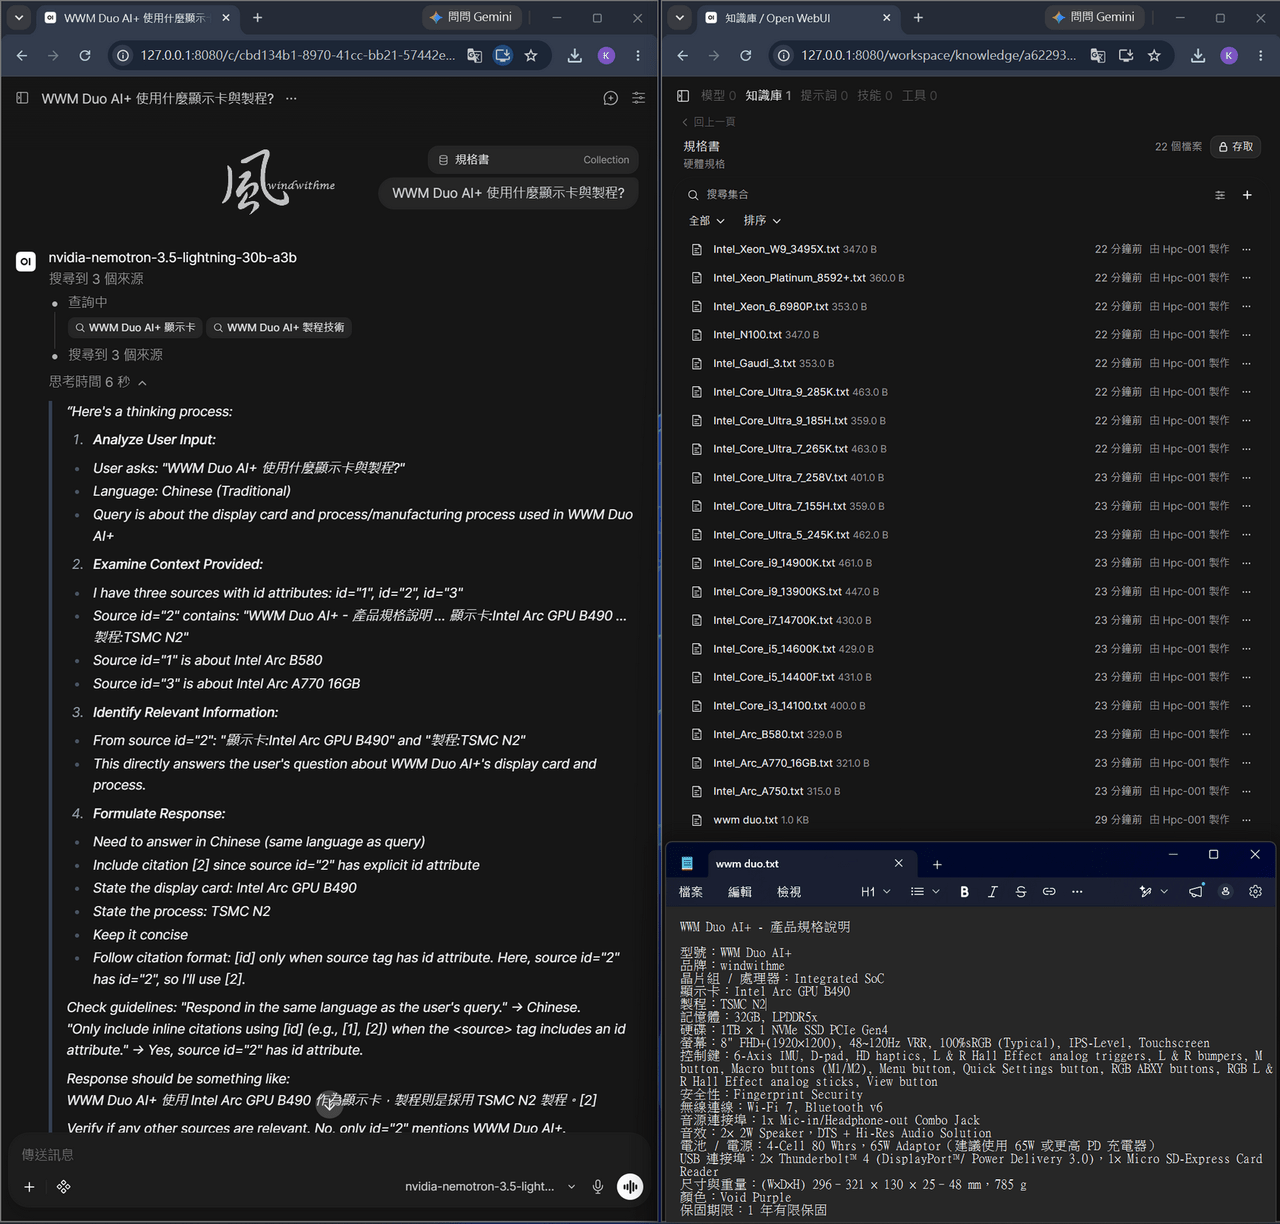
Task: Add content with plus icon beside 搜尋集合
Action: coord(1247,195)
